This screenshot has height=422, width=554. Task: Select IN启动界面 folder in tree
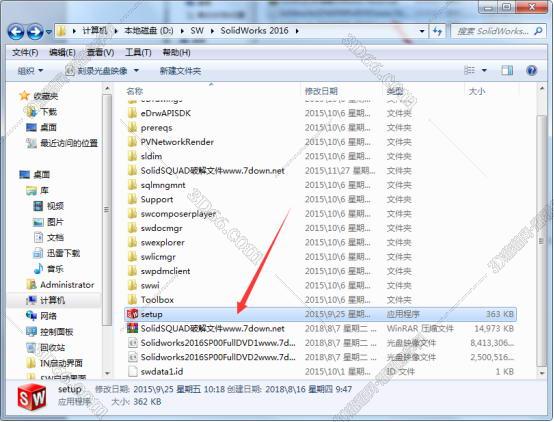[54, 363]
